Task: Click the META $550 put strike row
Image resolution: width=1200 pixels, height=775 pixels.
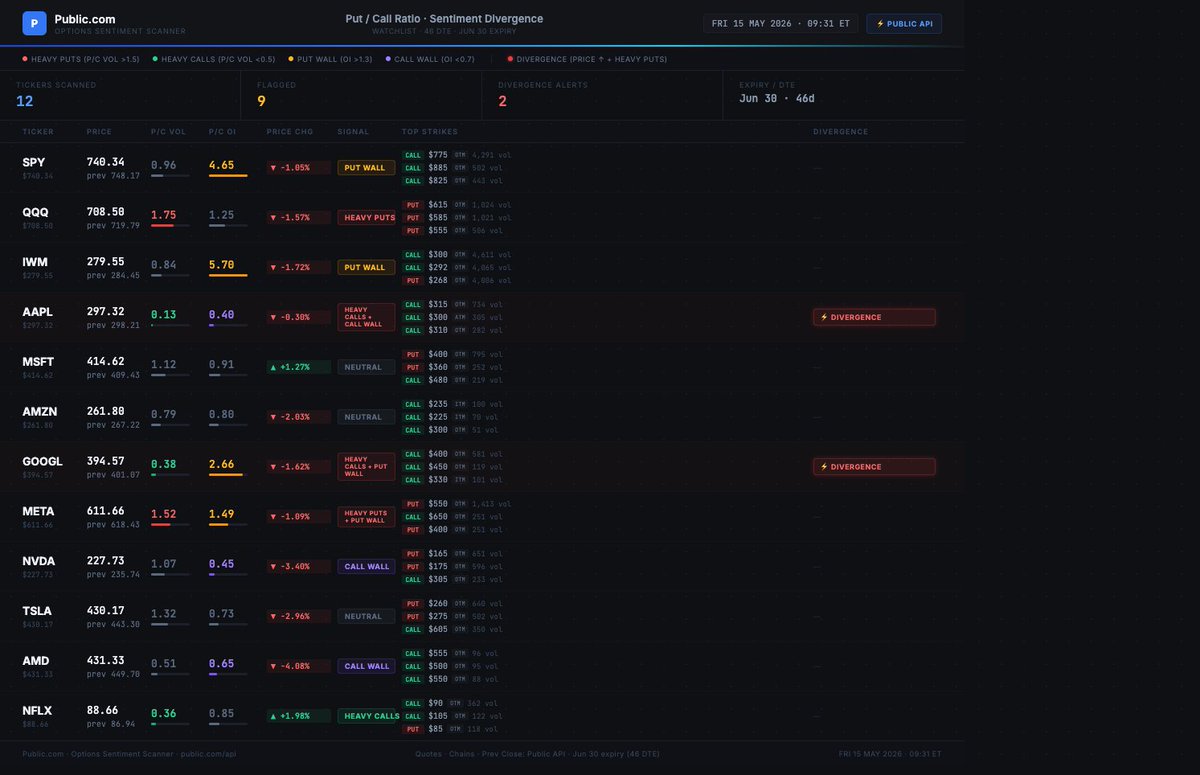Action: 456,504
